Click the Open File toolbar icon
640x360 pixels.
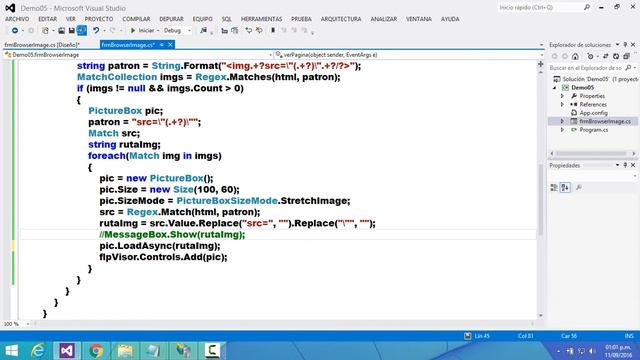(61, 31)
